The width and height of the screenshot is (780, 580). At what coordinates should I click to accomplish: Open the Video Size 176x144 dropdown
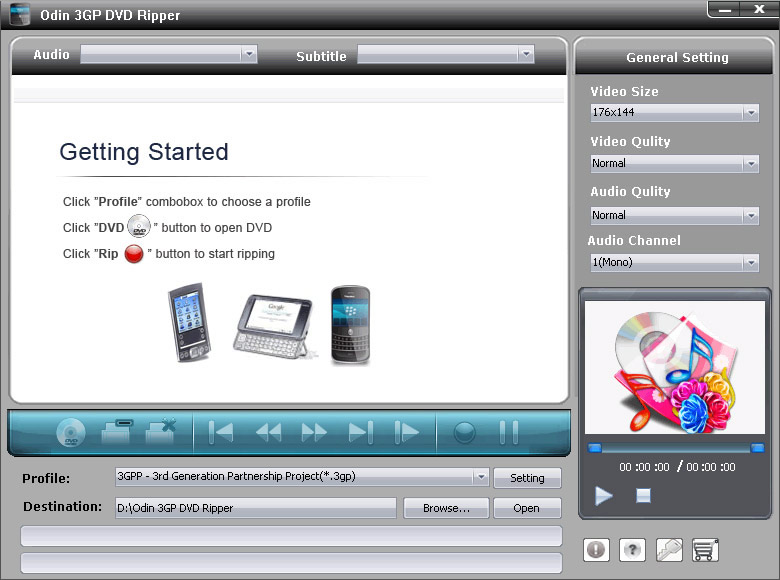point(675,112)
